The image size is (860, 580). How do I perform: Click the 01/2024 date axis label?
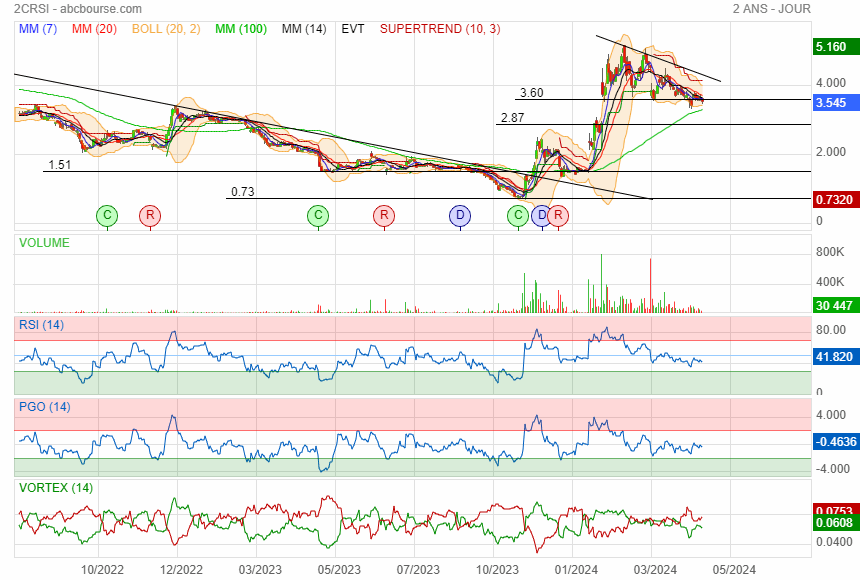click(x=576, y=570)
